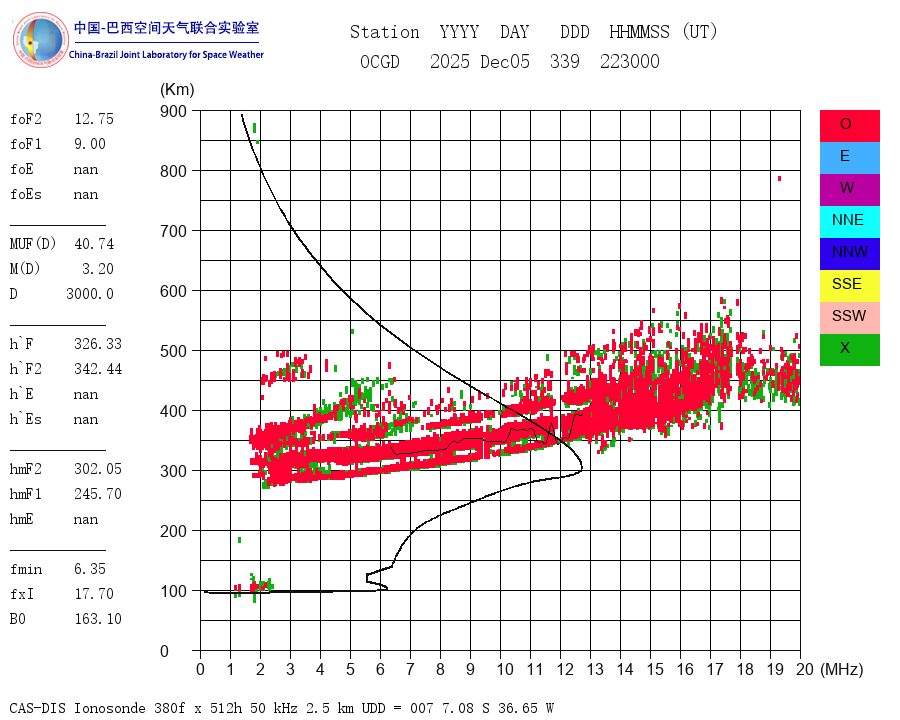Viewport: 900px width, 720px height.
Task: Click the (UT) header label
Action: click(x=700, y=32)
